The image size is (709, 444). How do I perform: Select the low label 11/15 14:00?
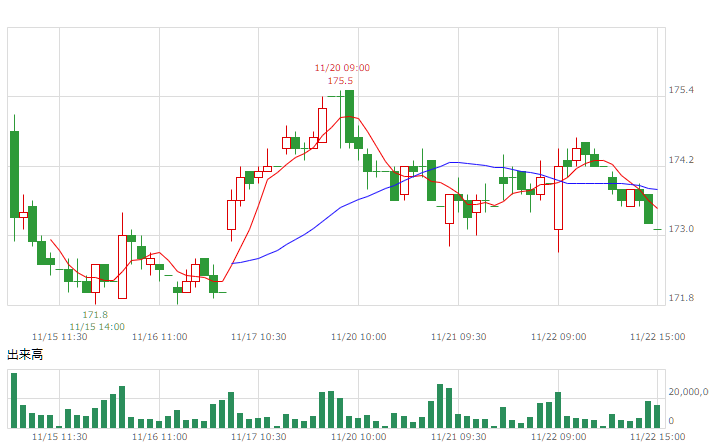pyautogui.click(x=97, y=326)
